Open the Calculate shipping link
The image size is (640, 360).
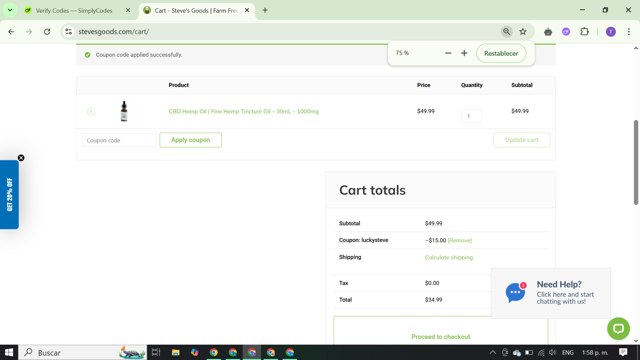point(449,258)
